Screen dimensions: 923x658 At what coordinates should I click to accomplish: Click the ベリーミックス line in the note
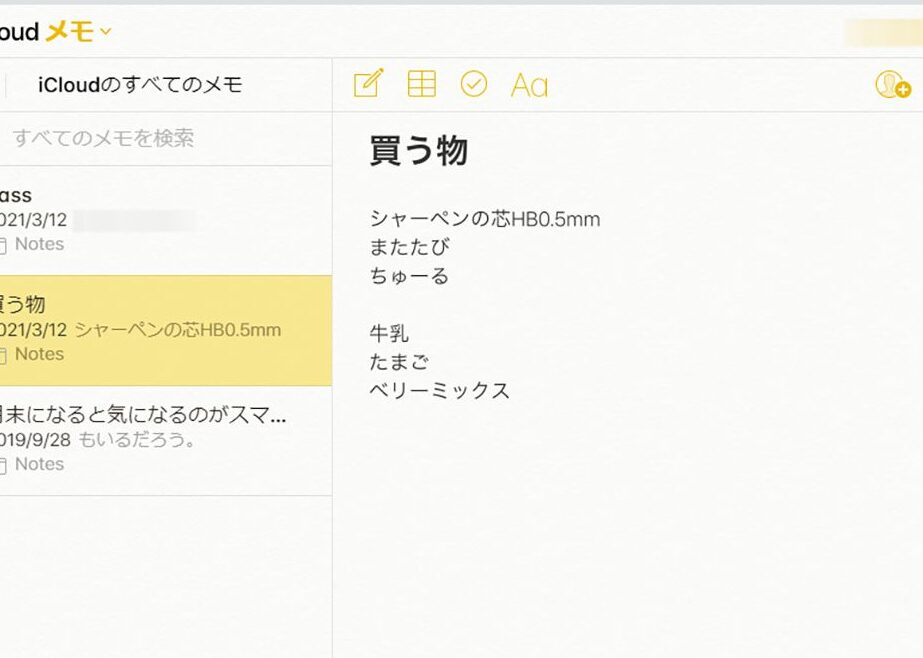439,390
